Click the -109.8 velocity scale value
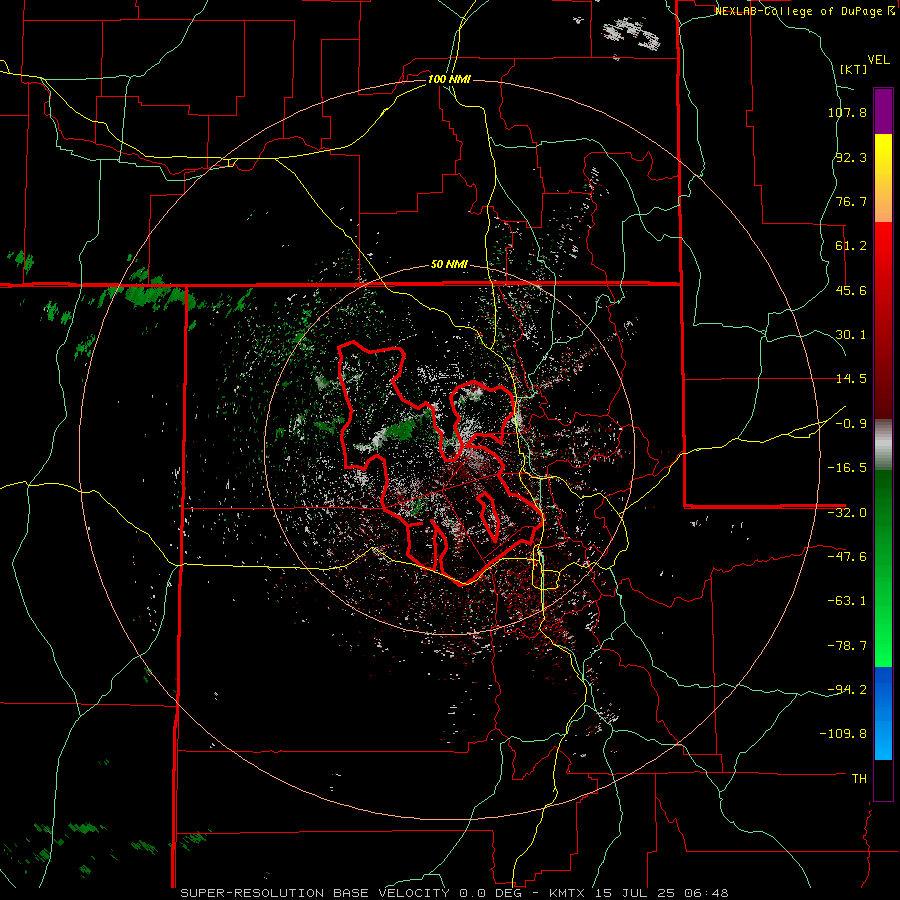The width and height of the screenshot is (900, 900). pyautogui.click(x=843, y=734)
